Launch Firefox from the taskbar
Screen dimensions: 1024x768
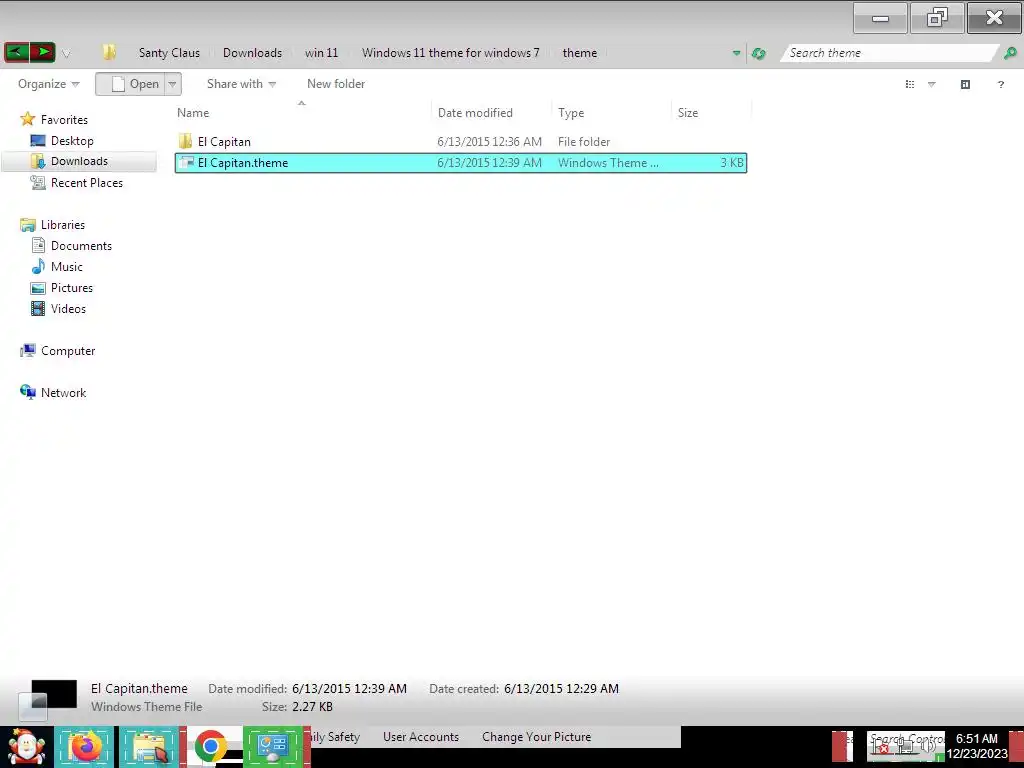(85, 747)
